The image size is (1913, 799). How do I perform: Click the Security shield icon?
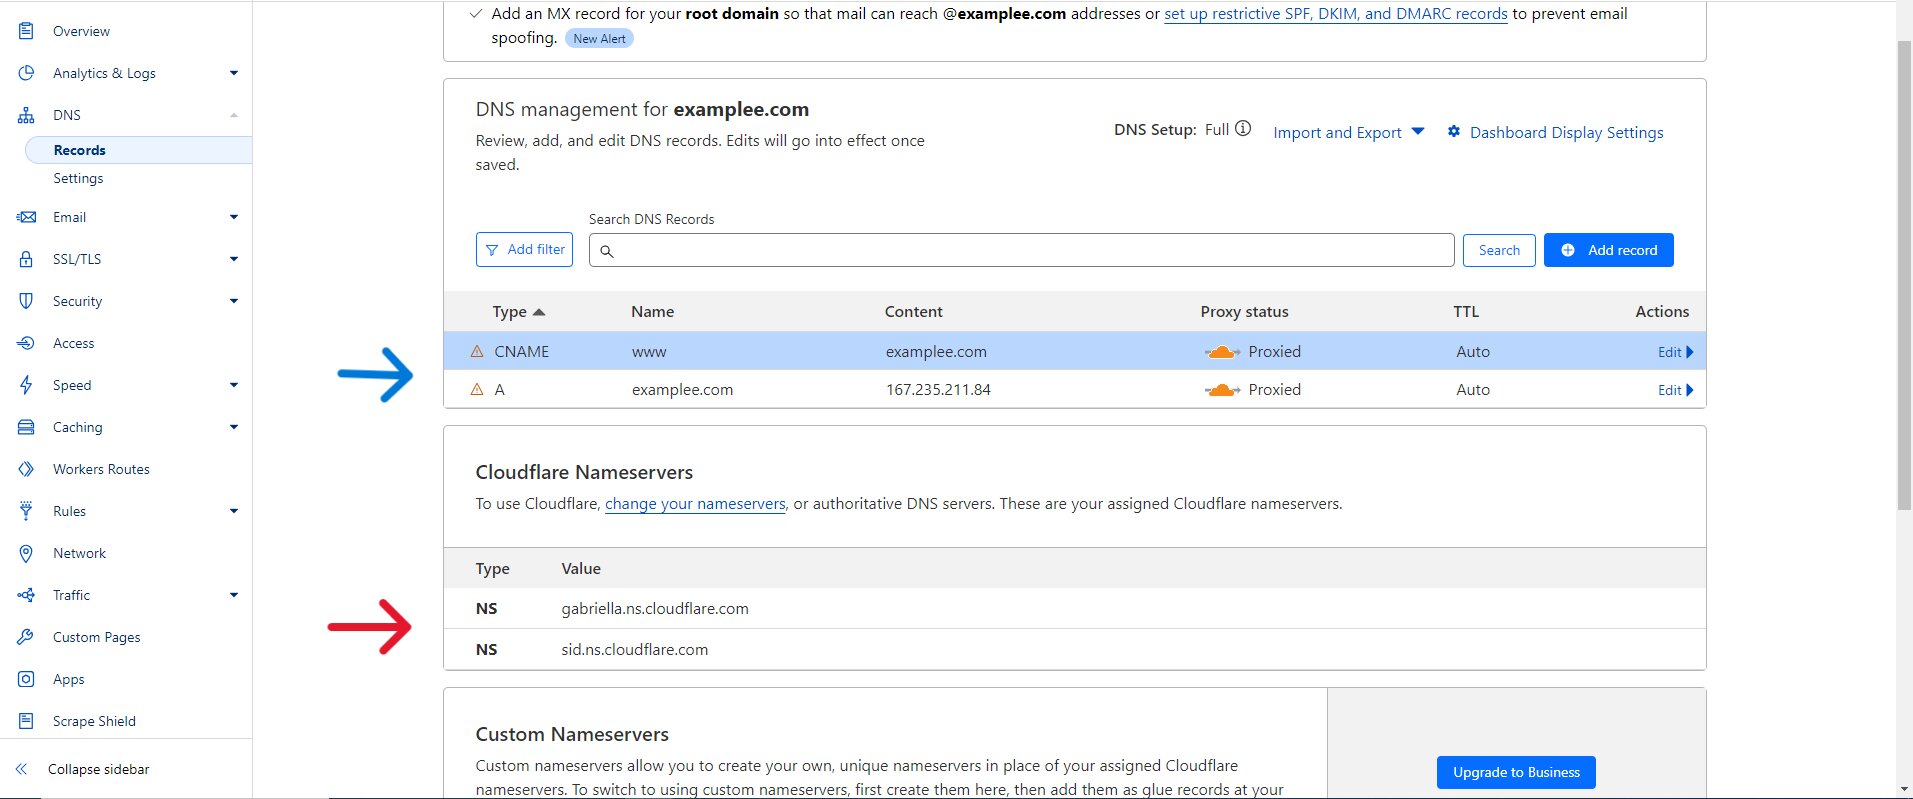click(x=26, y=301)
